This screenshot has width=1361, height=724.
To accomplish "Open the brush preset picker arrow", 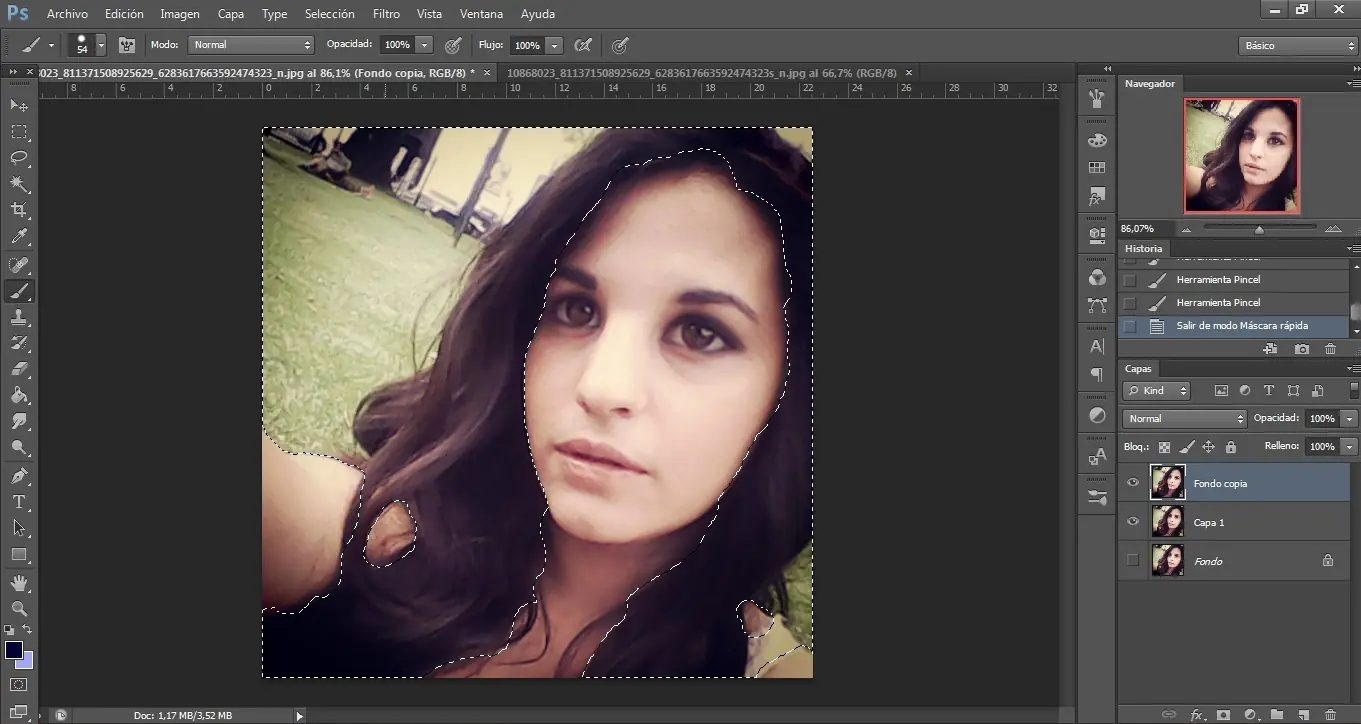I will [x=101, y=45].
